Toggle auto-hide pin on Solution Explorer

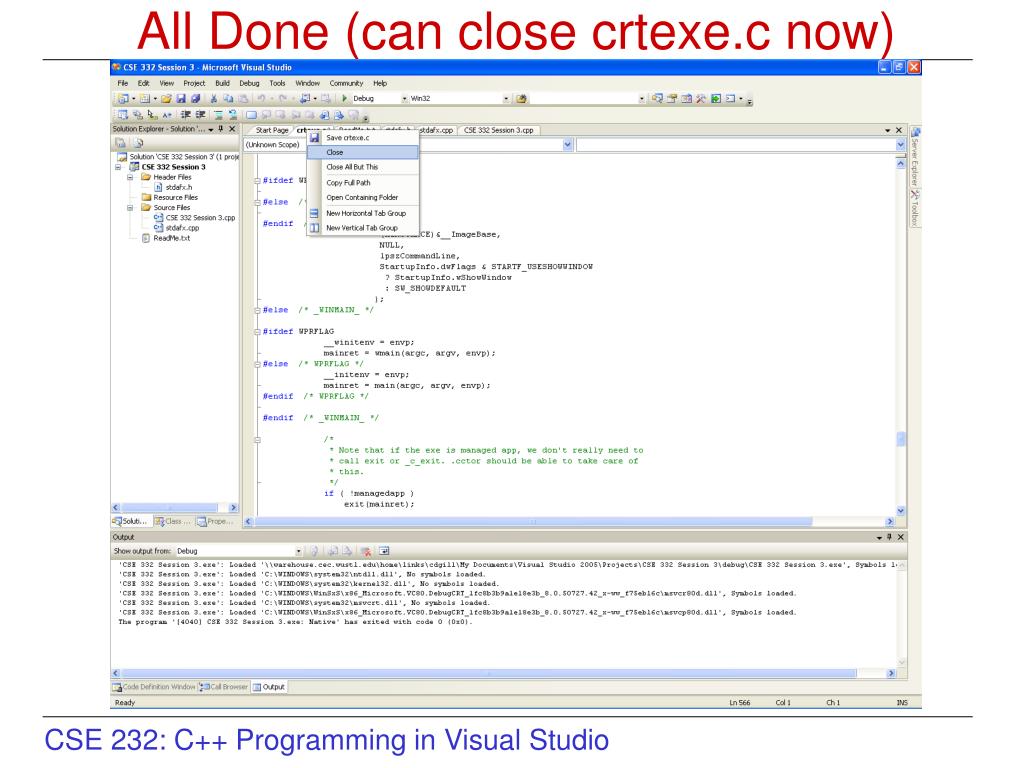pos(221,129)
